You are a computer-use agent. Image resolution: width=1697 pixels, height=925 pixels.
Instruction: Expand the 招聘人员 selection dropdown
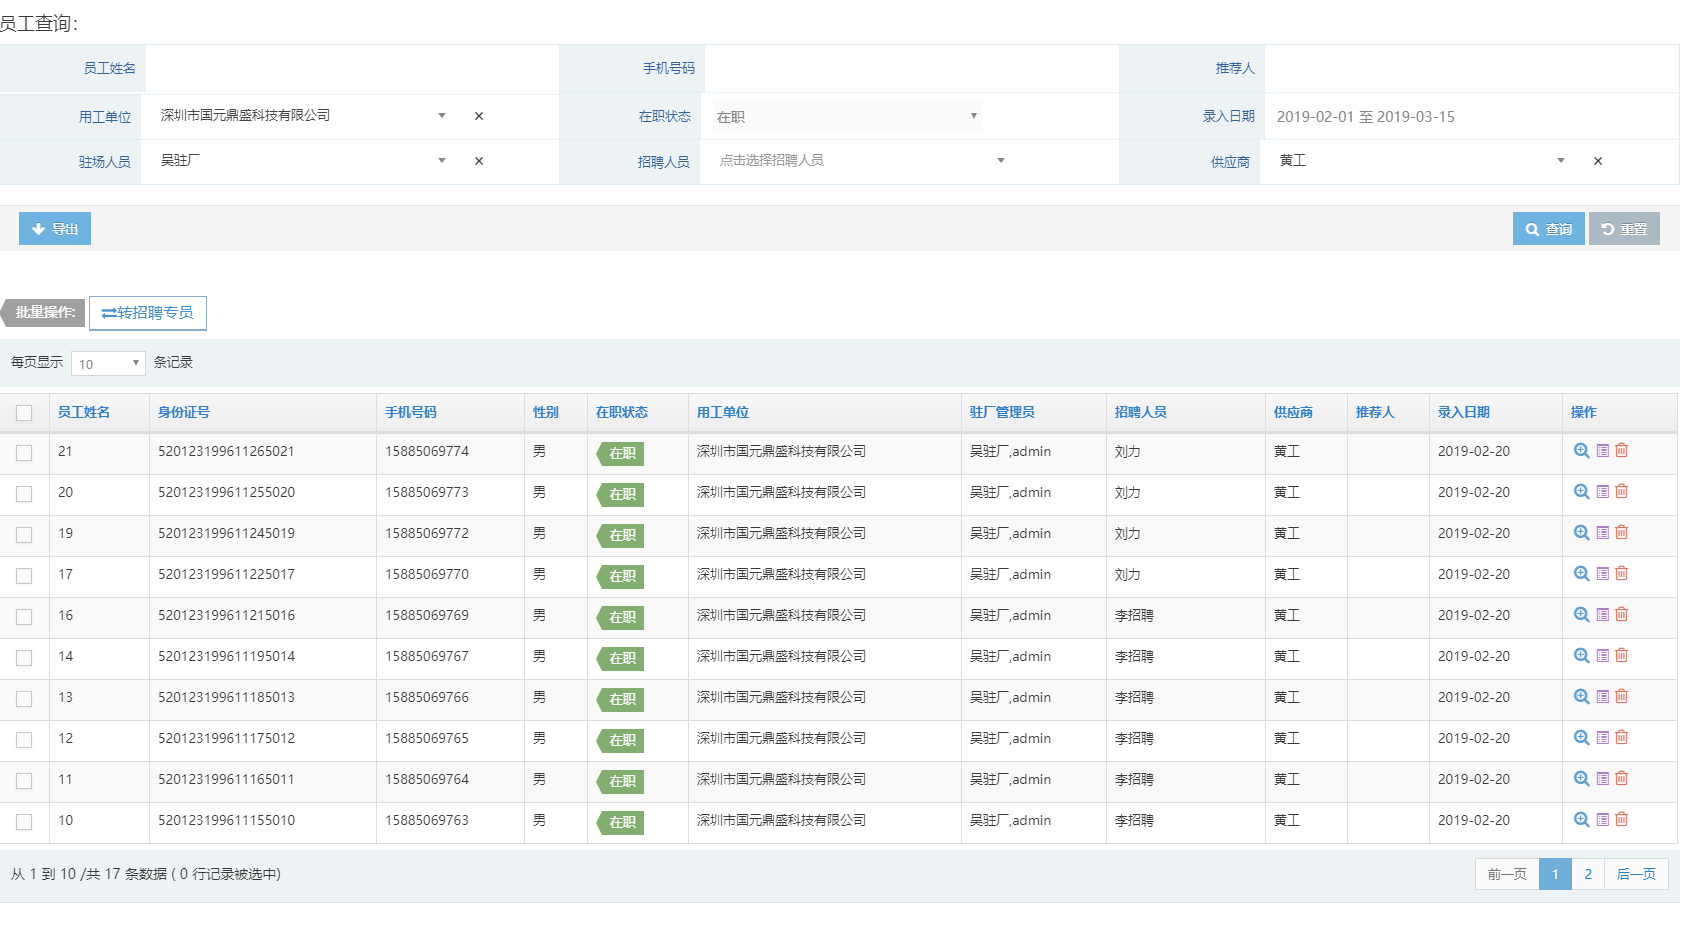click(x=862, y=161)
